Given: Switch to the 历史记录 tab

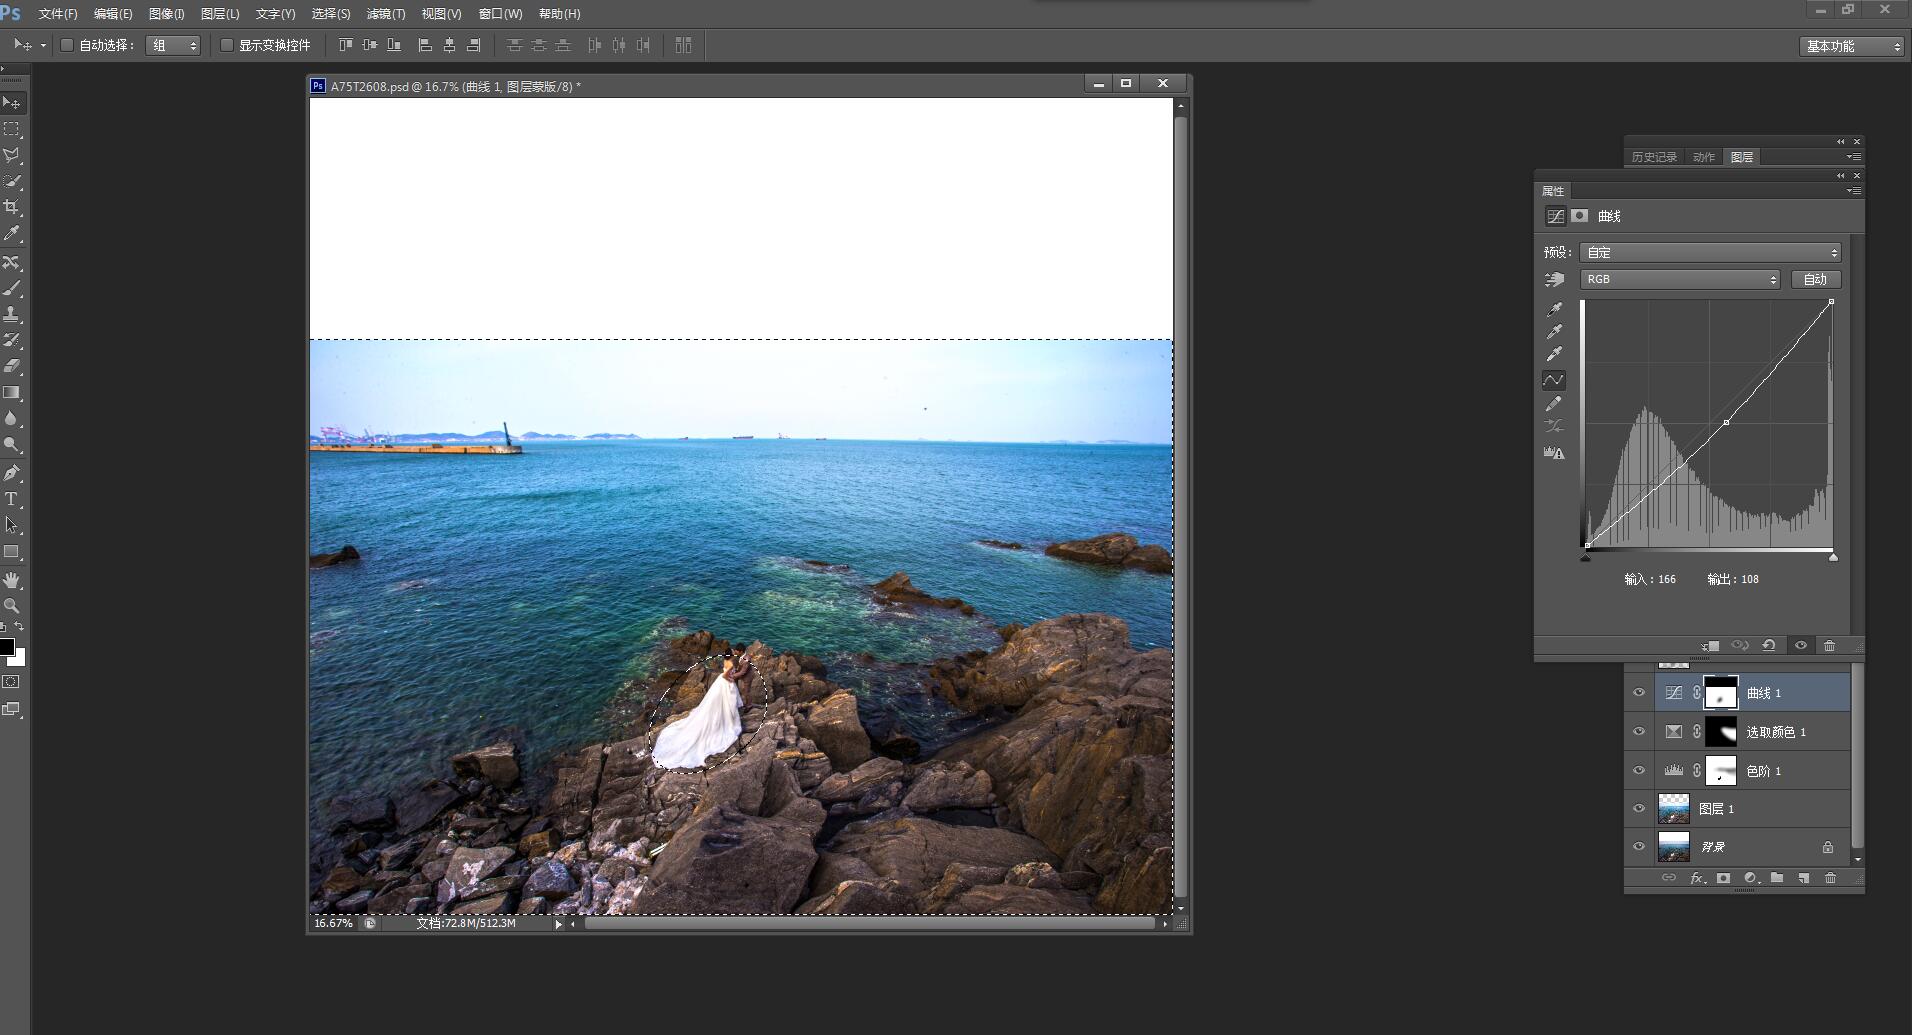Looking at the screenshot, I should tap(1654, 157).
